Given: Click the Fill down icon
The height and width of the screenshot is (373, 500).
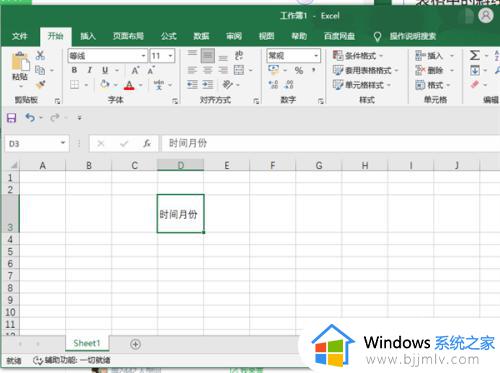Looking at the screenshot, I should coord(475,70).
